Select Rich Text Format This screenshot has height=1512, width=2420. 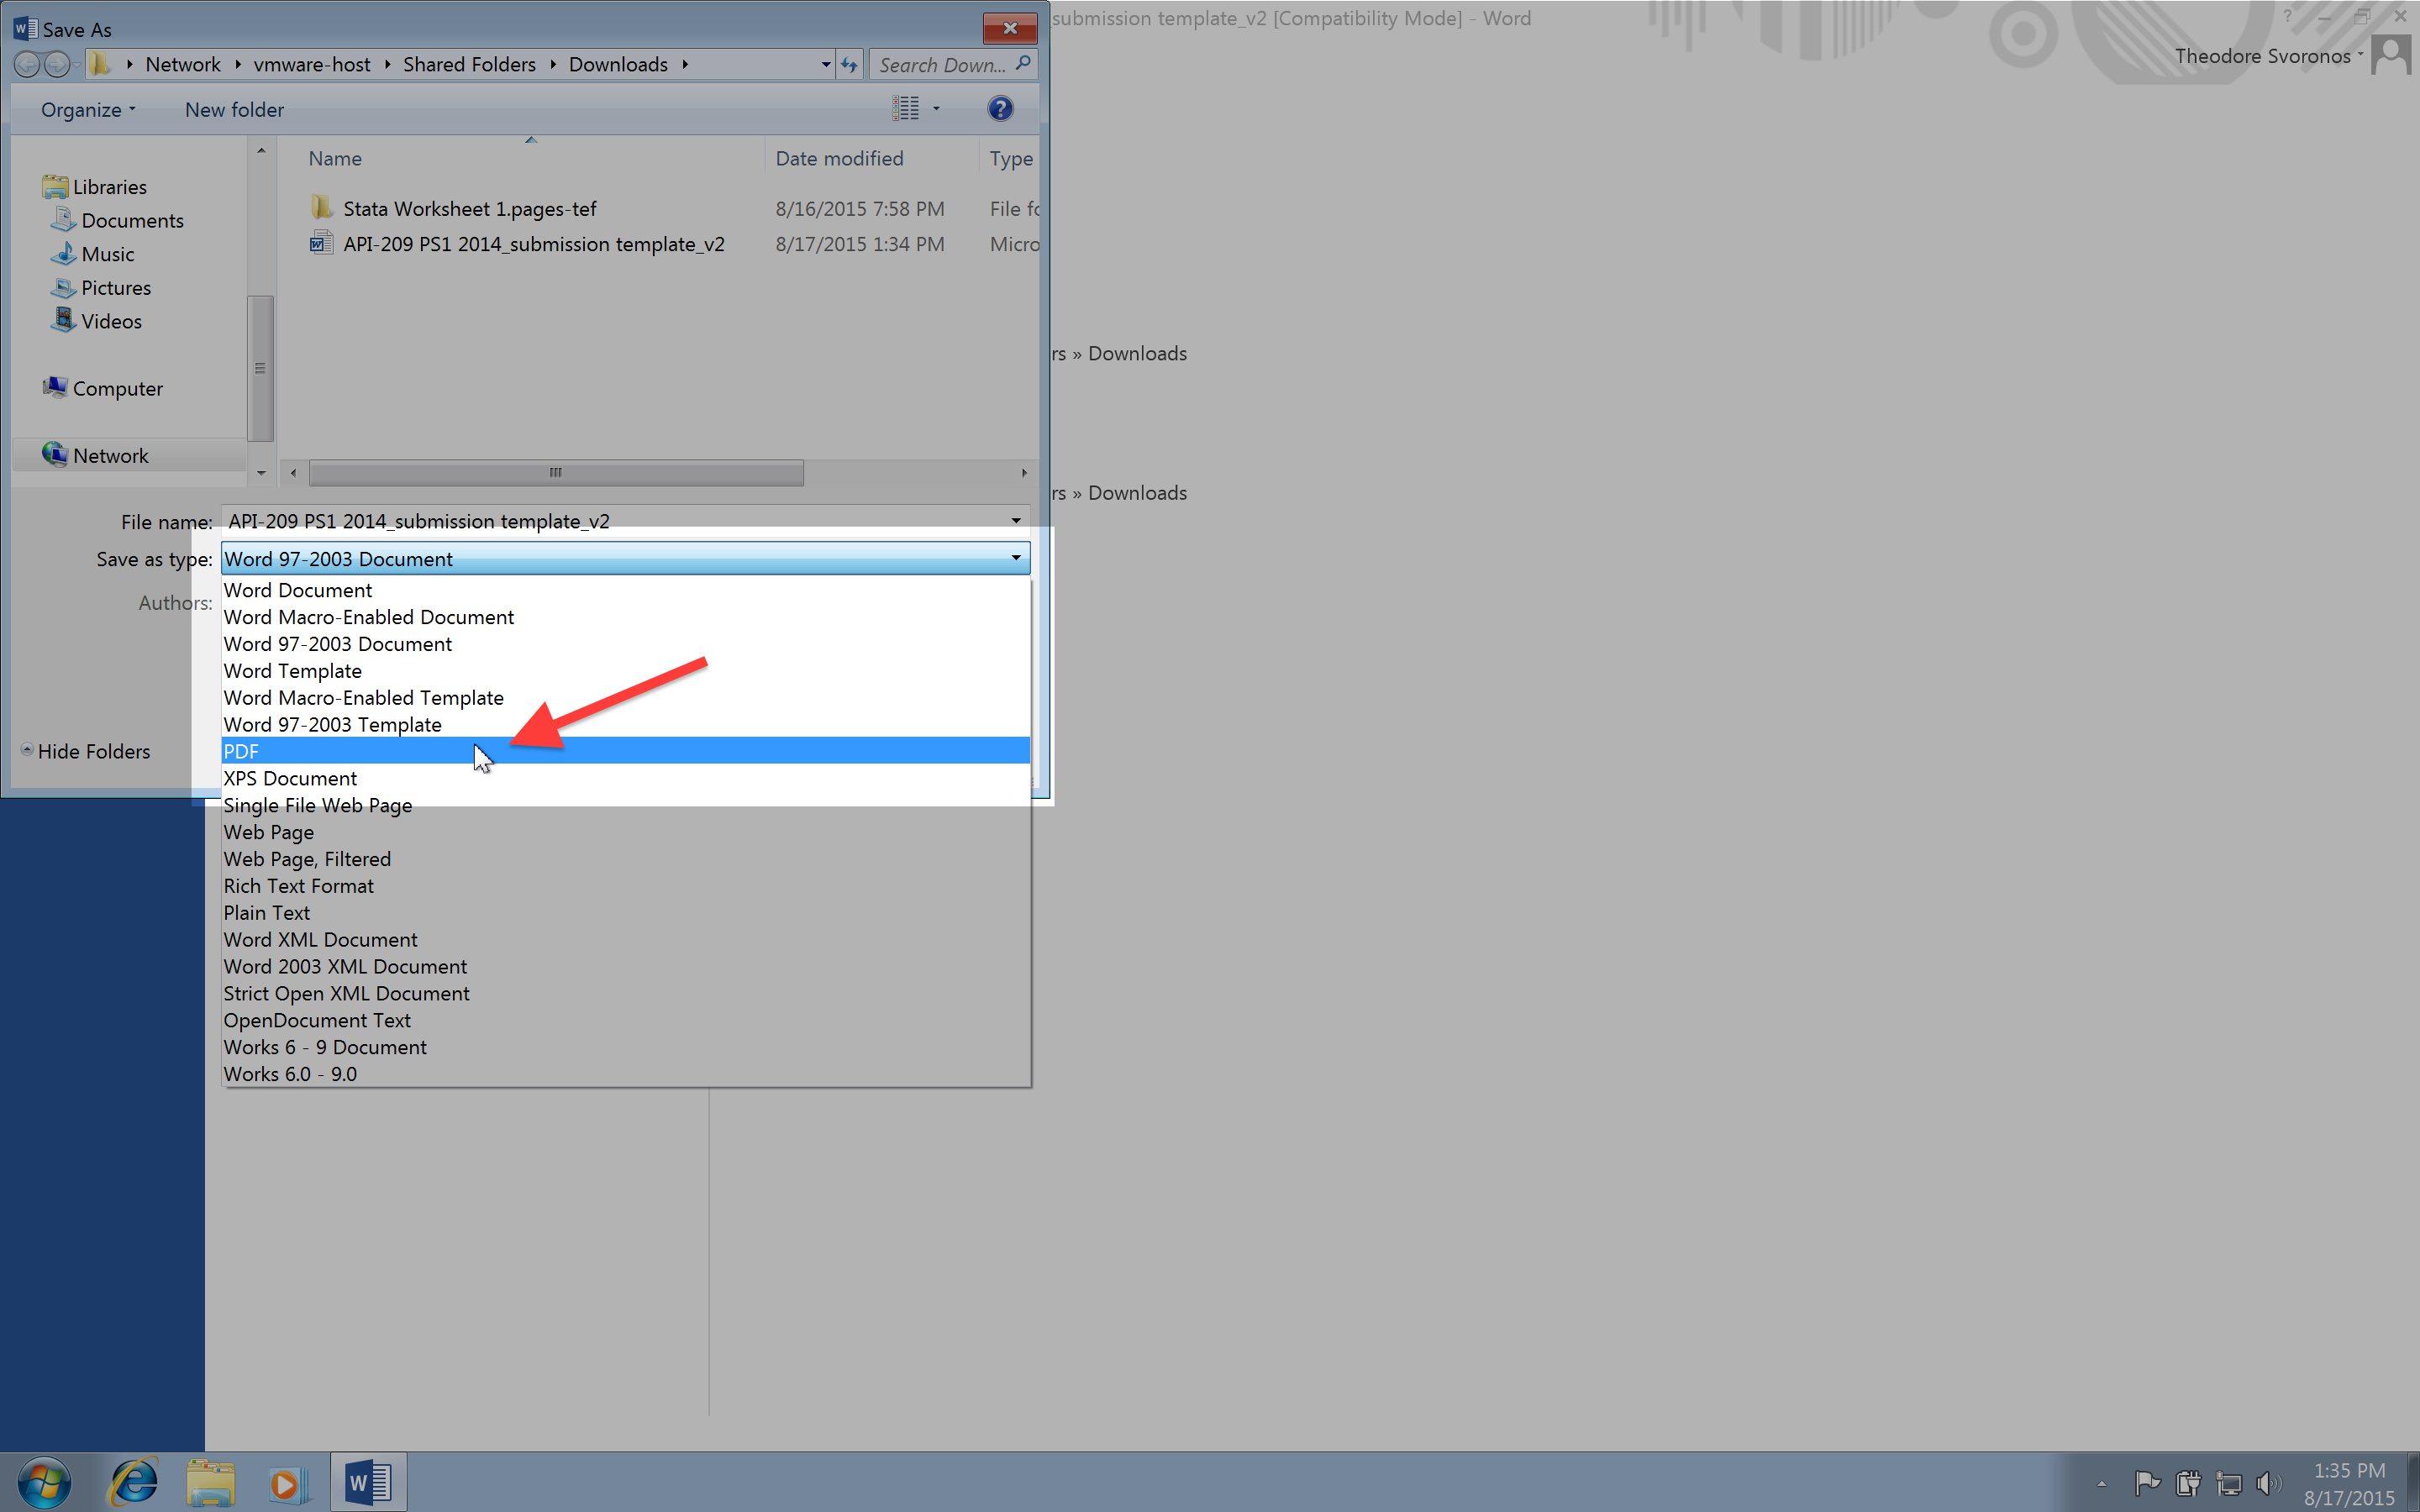(625, 886)
